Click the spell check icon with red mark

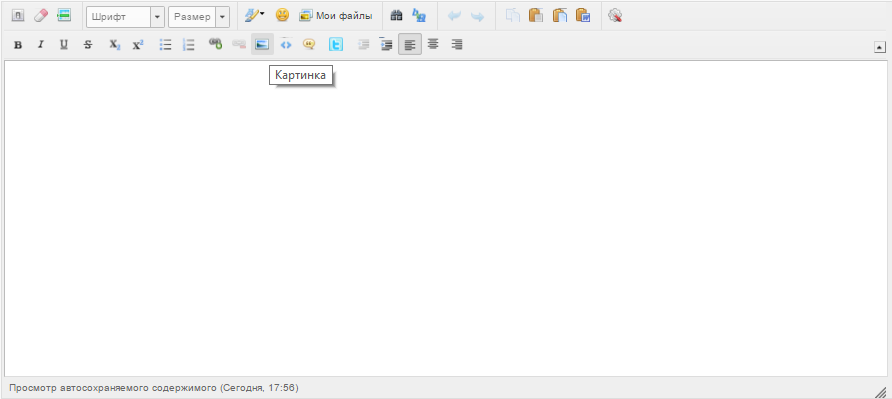tap(614, 16)
